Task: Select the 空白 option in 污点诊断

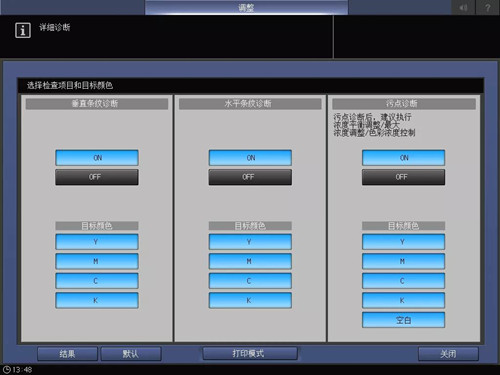Action: click(403, 320)
